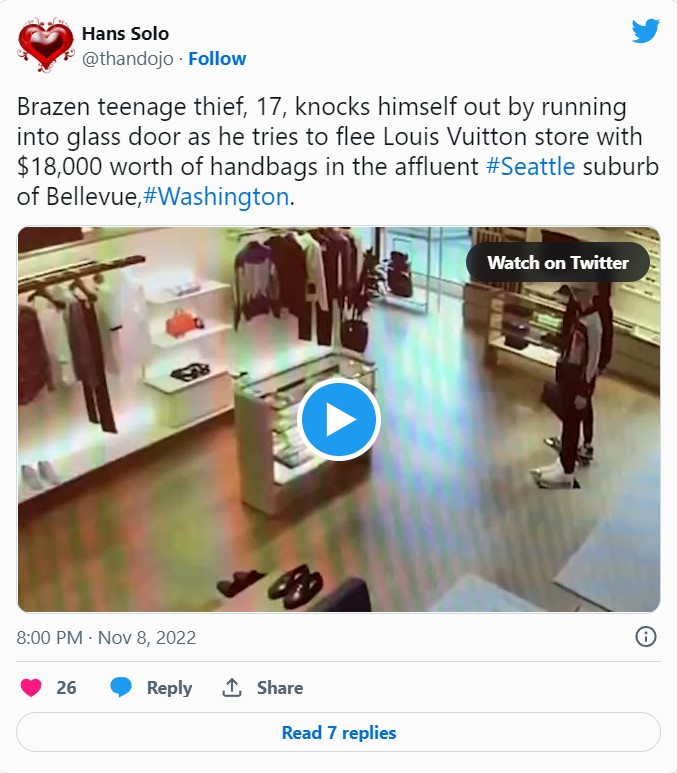Follow the @thandojo account
The height and width of the screenshot is (773, 677).
click(217, 59)
